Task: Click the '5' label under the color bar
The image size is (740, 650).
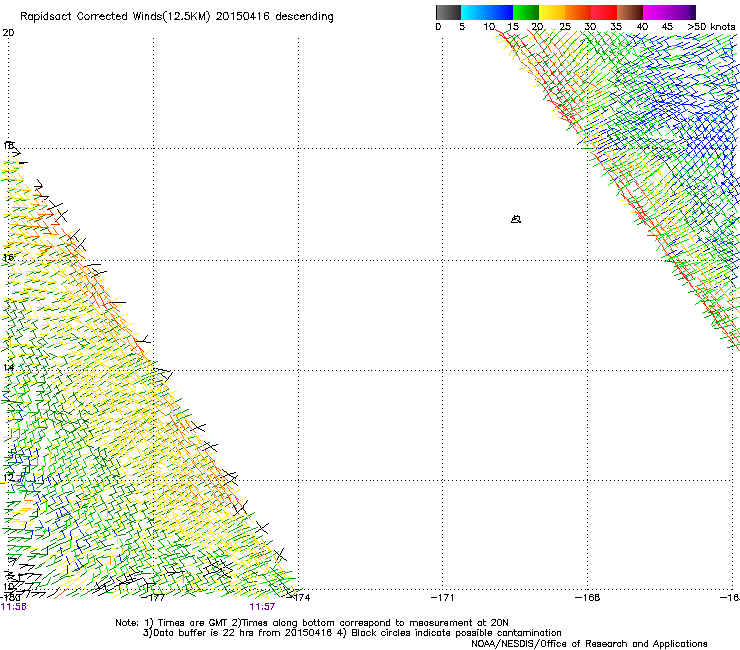Action: (462, 27)
